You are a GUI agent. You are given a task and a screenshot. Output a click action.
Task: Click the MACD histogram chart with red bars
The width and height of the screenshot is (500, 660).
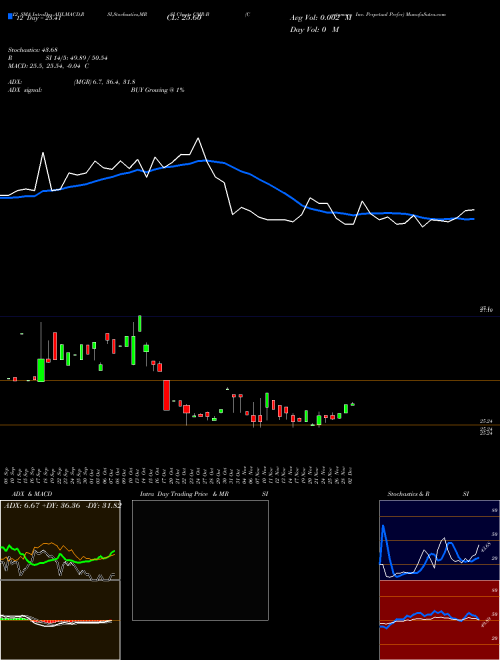pyautogui.click(x=60, y=620)
